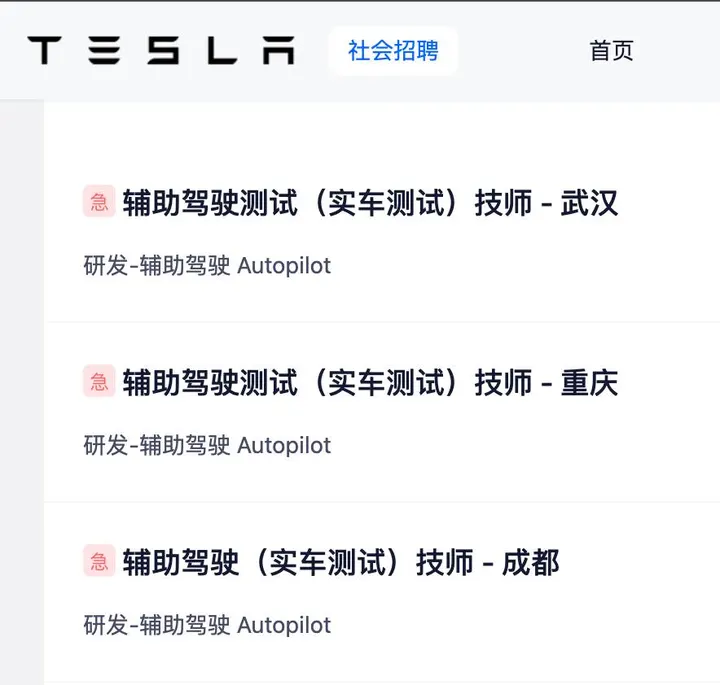This screenshot has width=720, height=685.
Task: Click 研发-辅助驾驶 Autopilot under the 成都 job
Action: 207,625
